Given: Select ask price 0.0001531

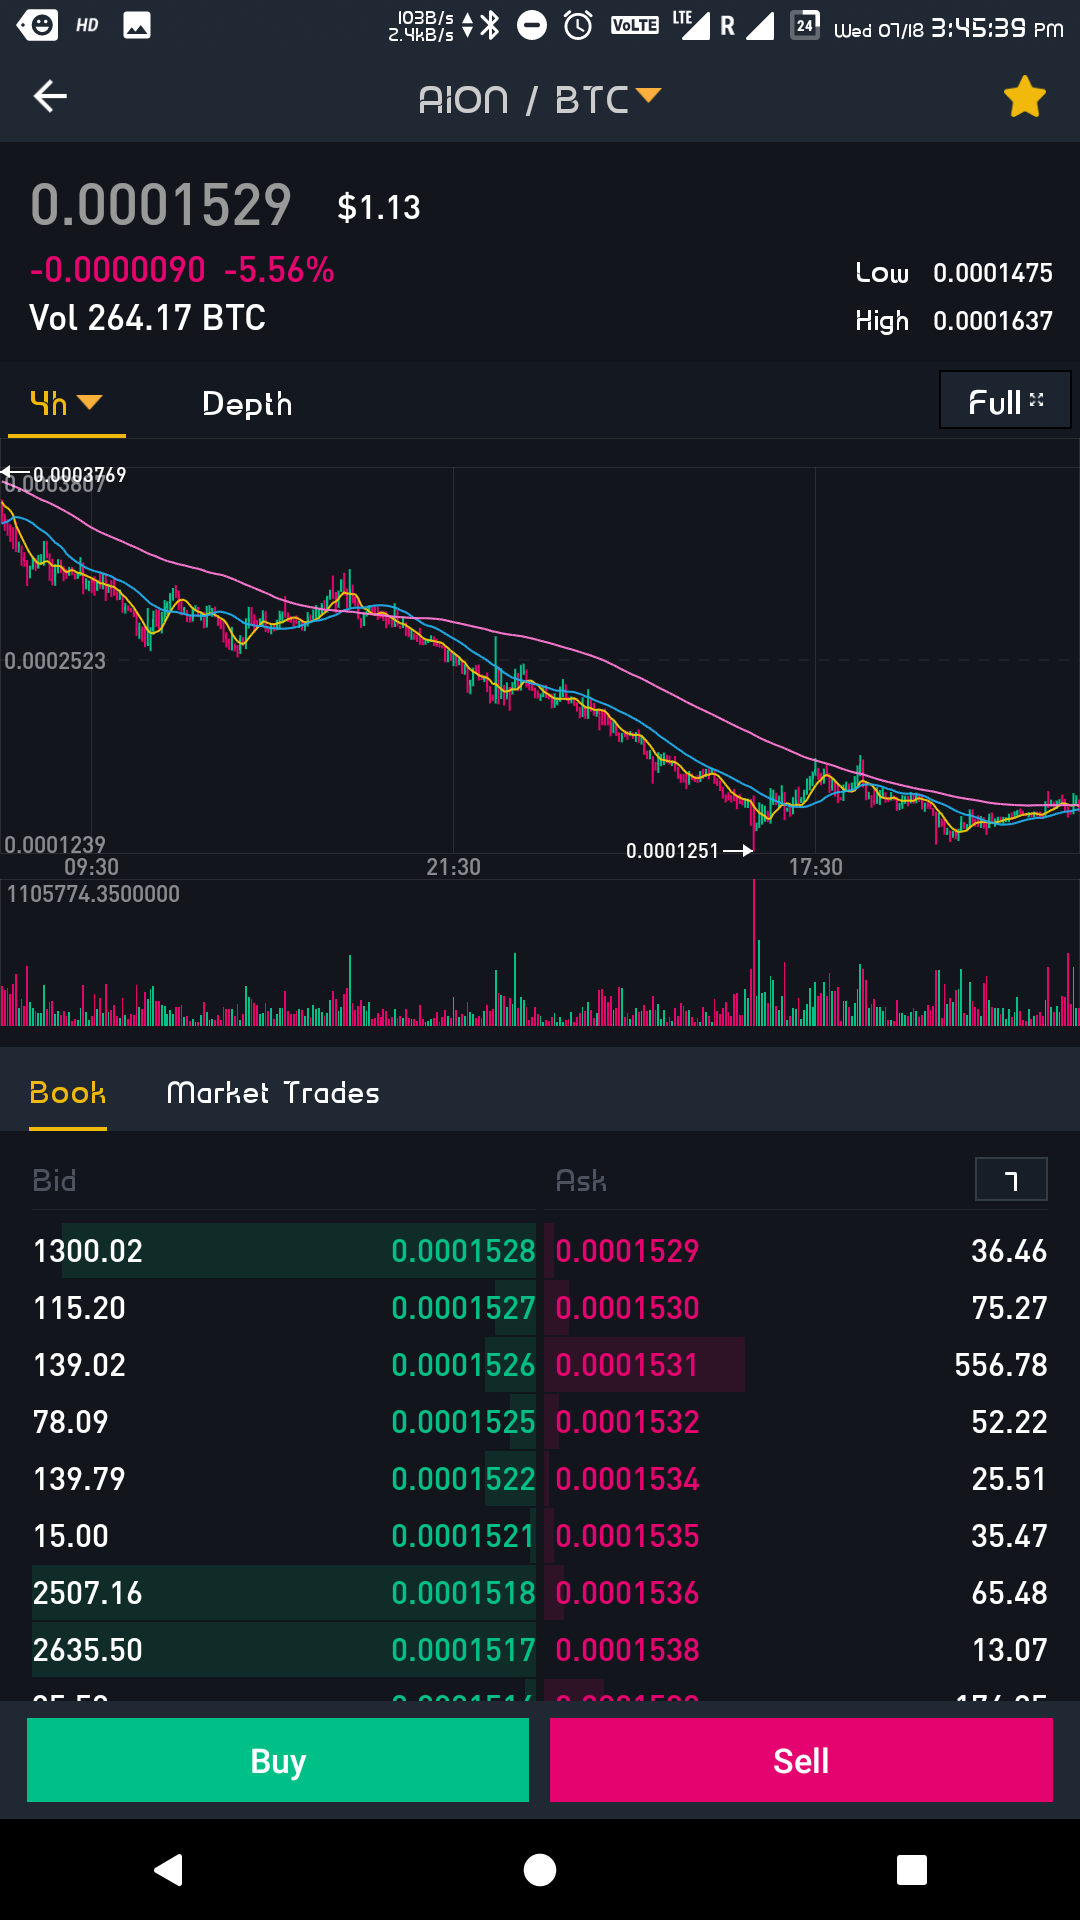Looking at the screenshot, I should coord(627,1365).
